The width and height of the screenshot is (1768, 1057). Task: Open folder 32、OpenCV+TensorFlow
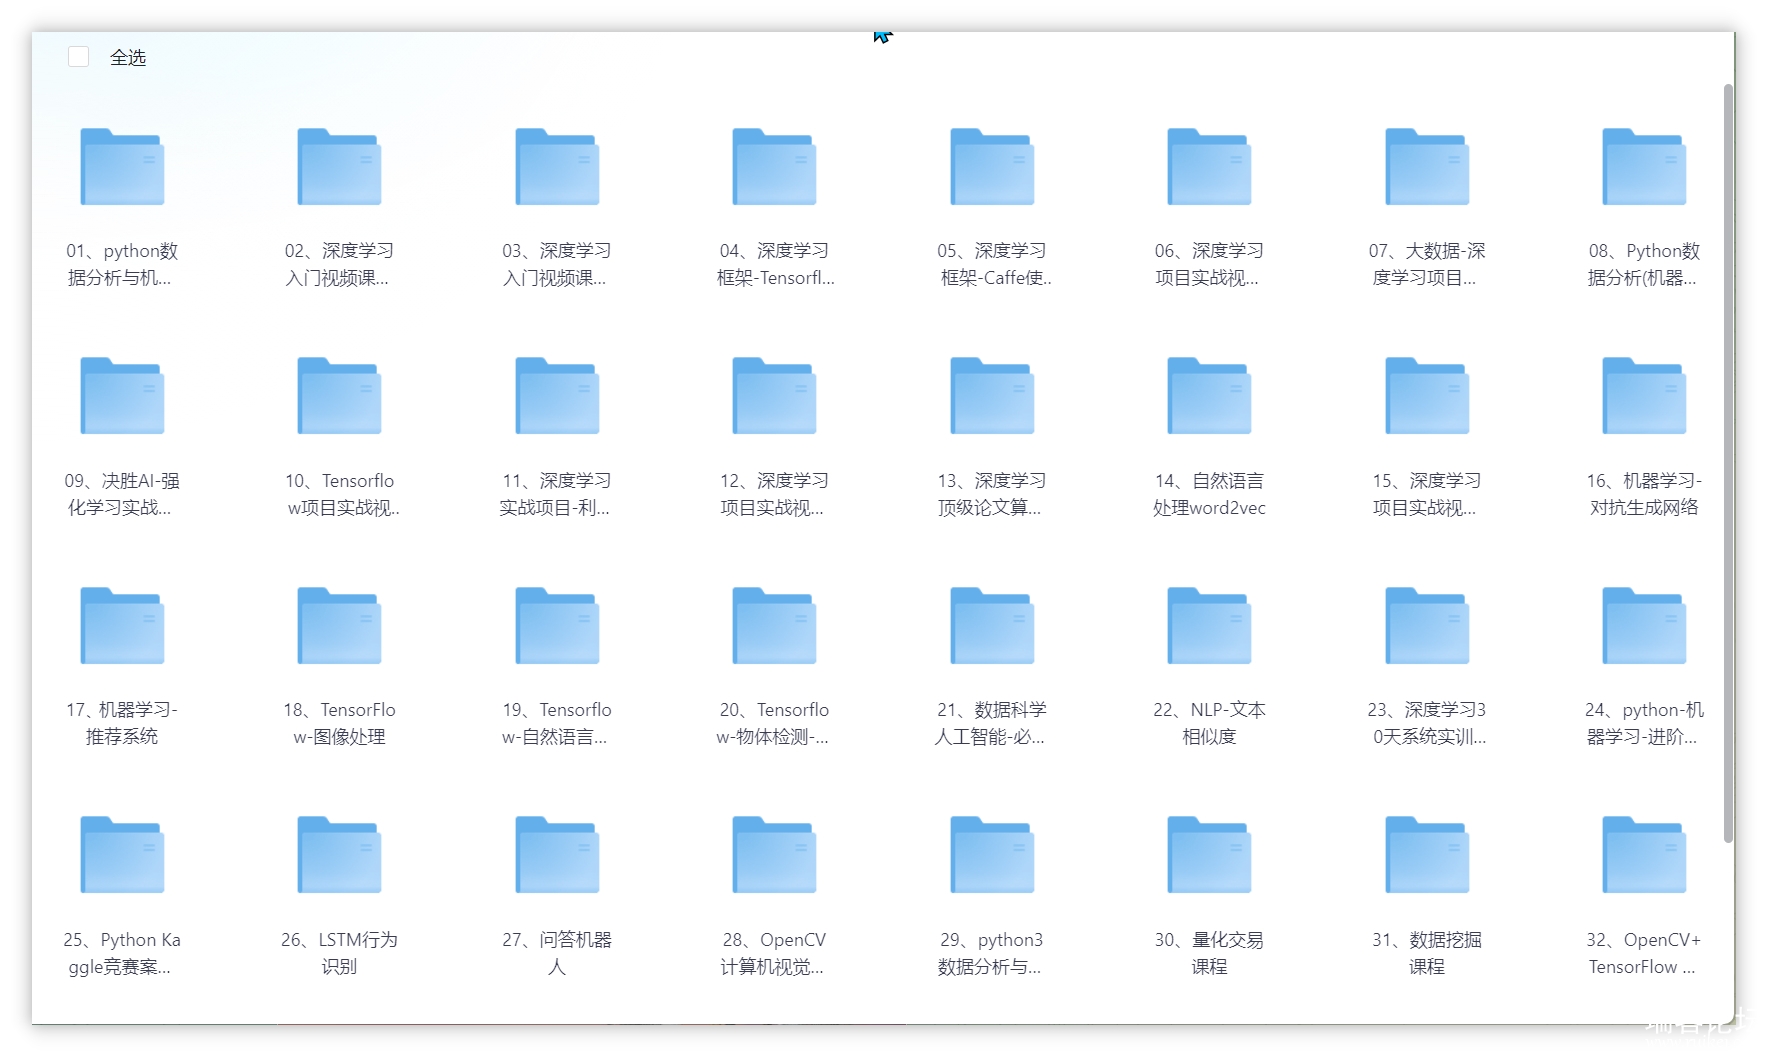(x=1644, y=855)
